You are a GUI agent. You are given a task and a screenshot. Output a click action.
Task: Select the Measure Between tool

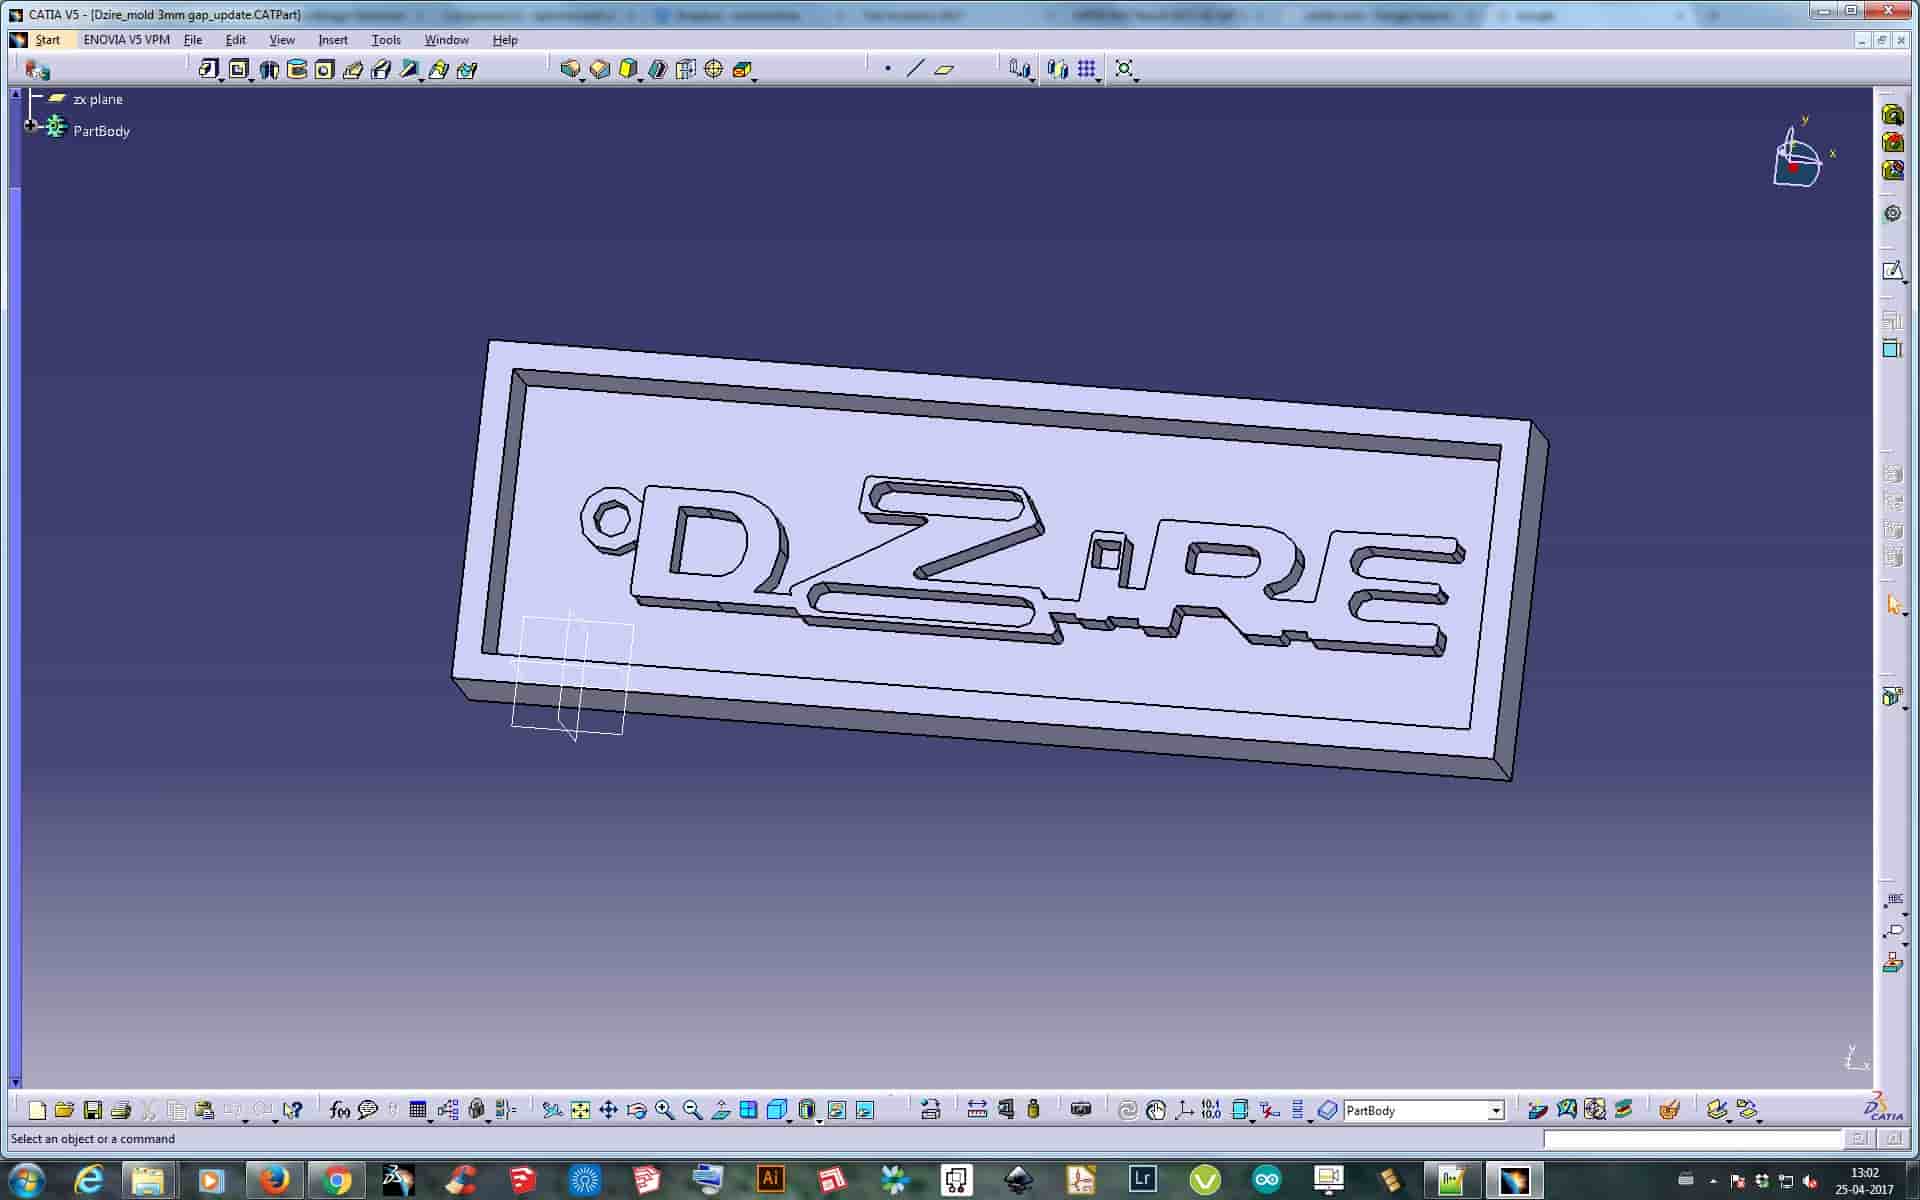(x=977, y=1110)
